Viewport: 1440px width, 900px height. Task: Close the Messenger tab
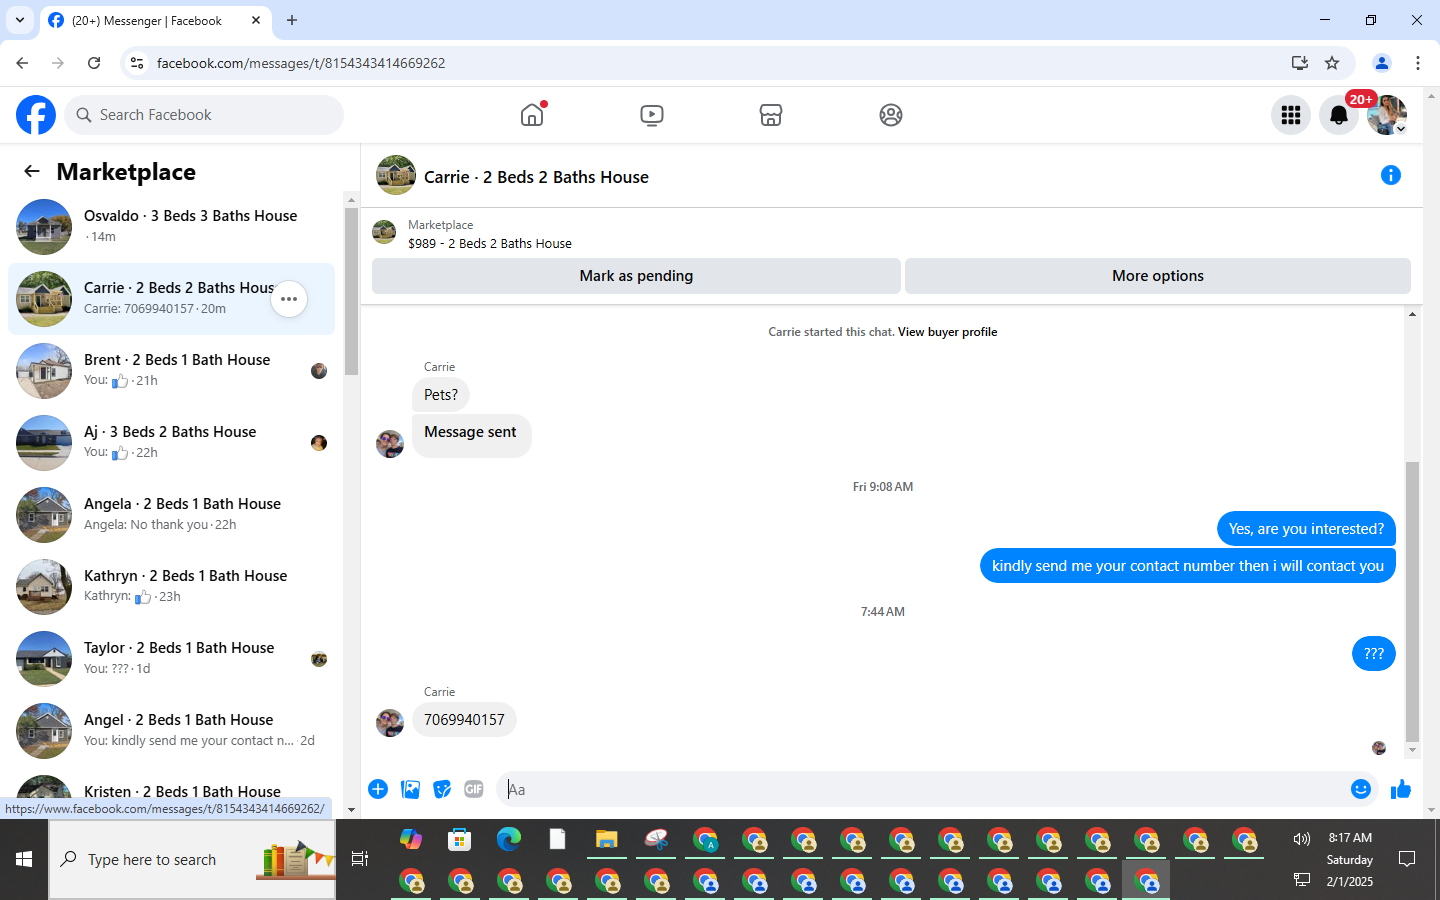pyautogui.click(x=256, y=20)
